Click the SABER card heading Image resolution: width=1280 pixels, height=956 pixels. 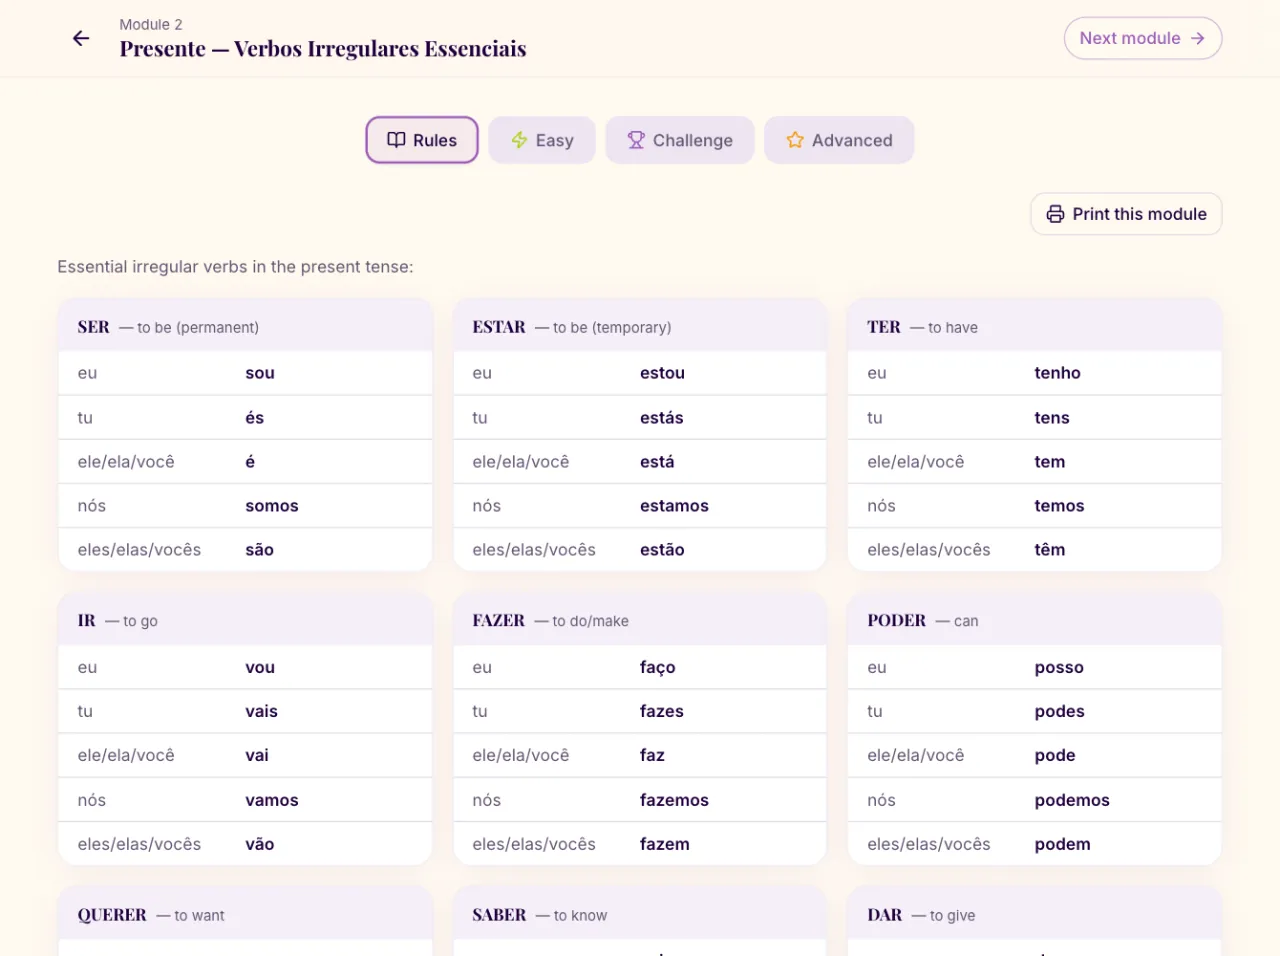pyautogui.click(x=499, y=915)
